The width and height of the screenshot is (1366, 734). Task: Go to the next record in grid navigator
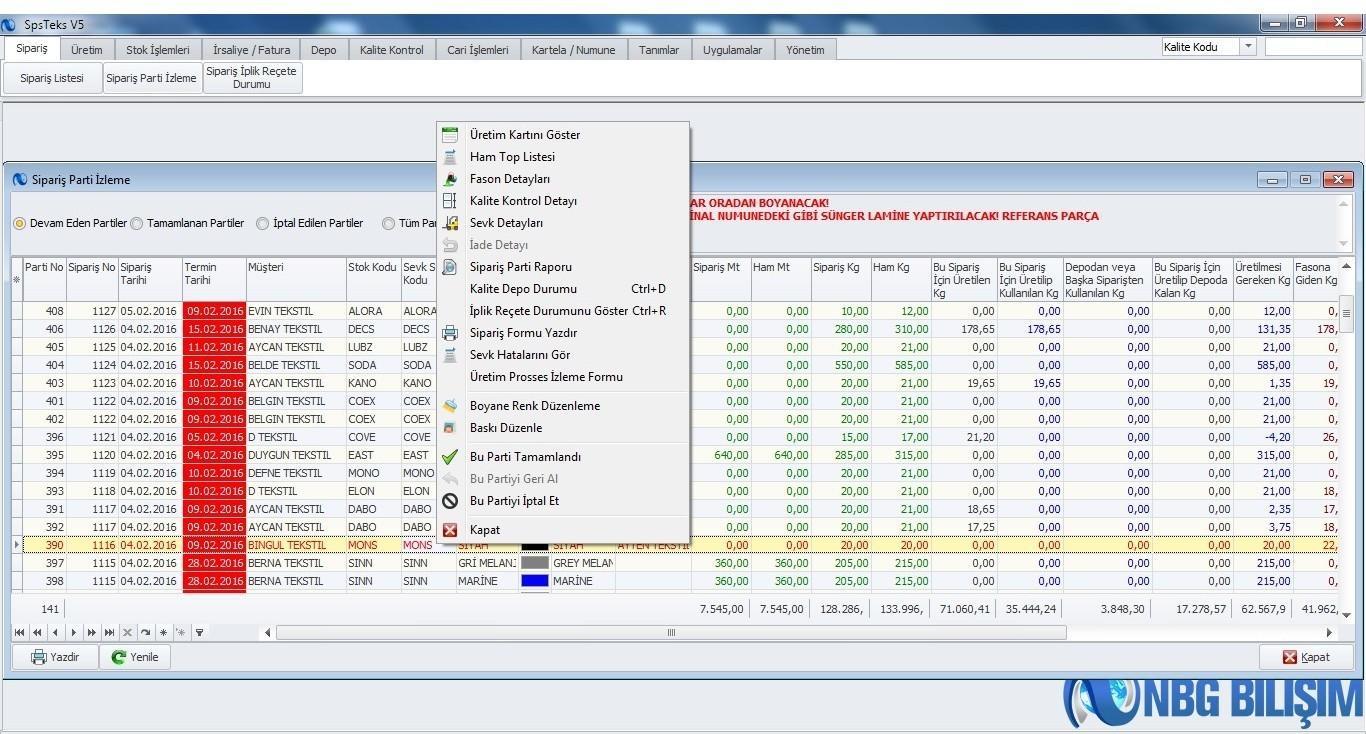pos(73,632)
